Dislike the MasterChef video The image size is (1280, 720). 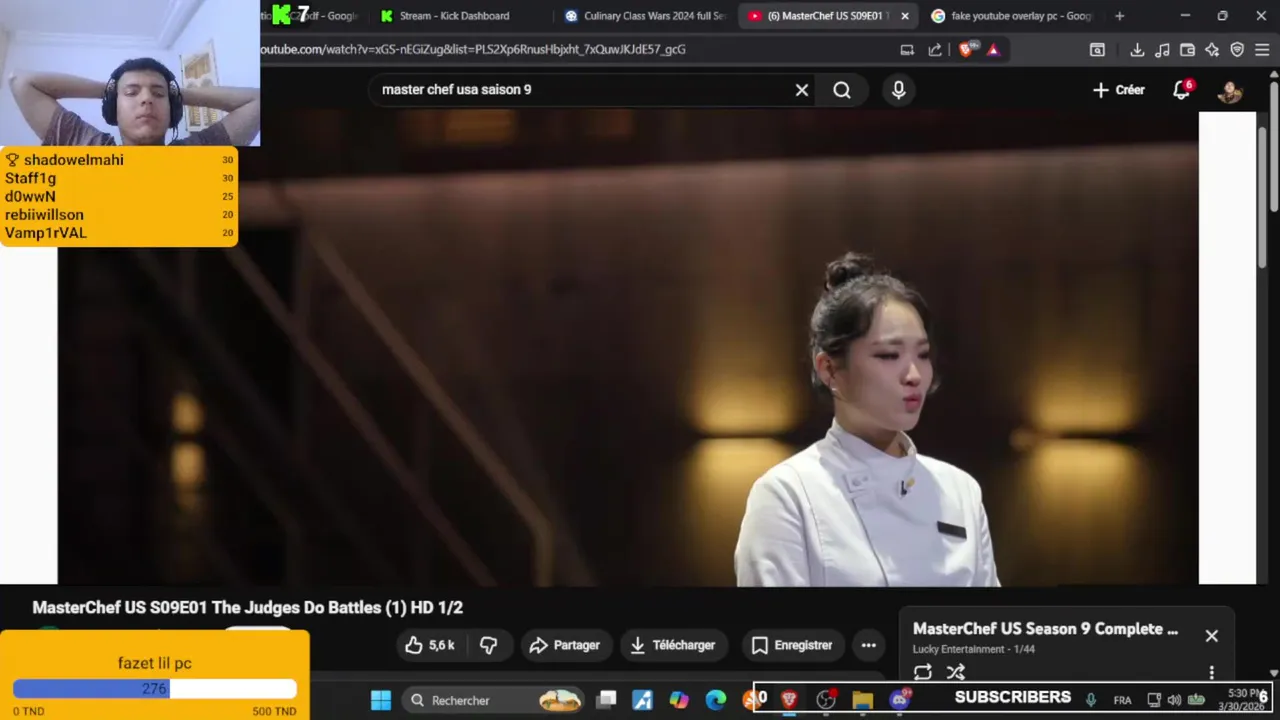point(489,645)
